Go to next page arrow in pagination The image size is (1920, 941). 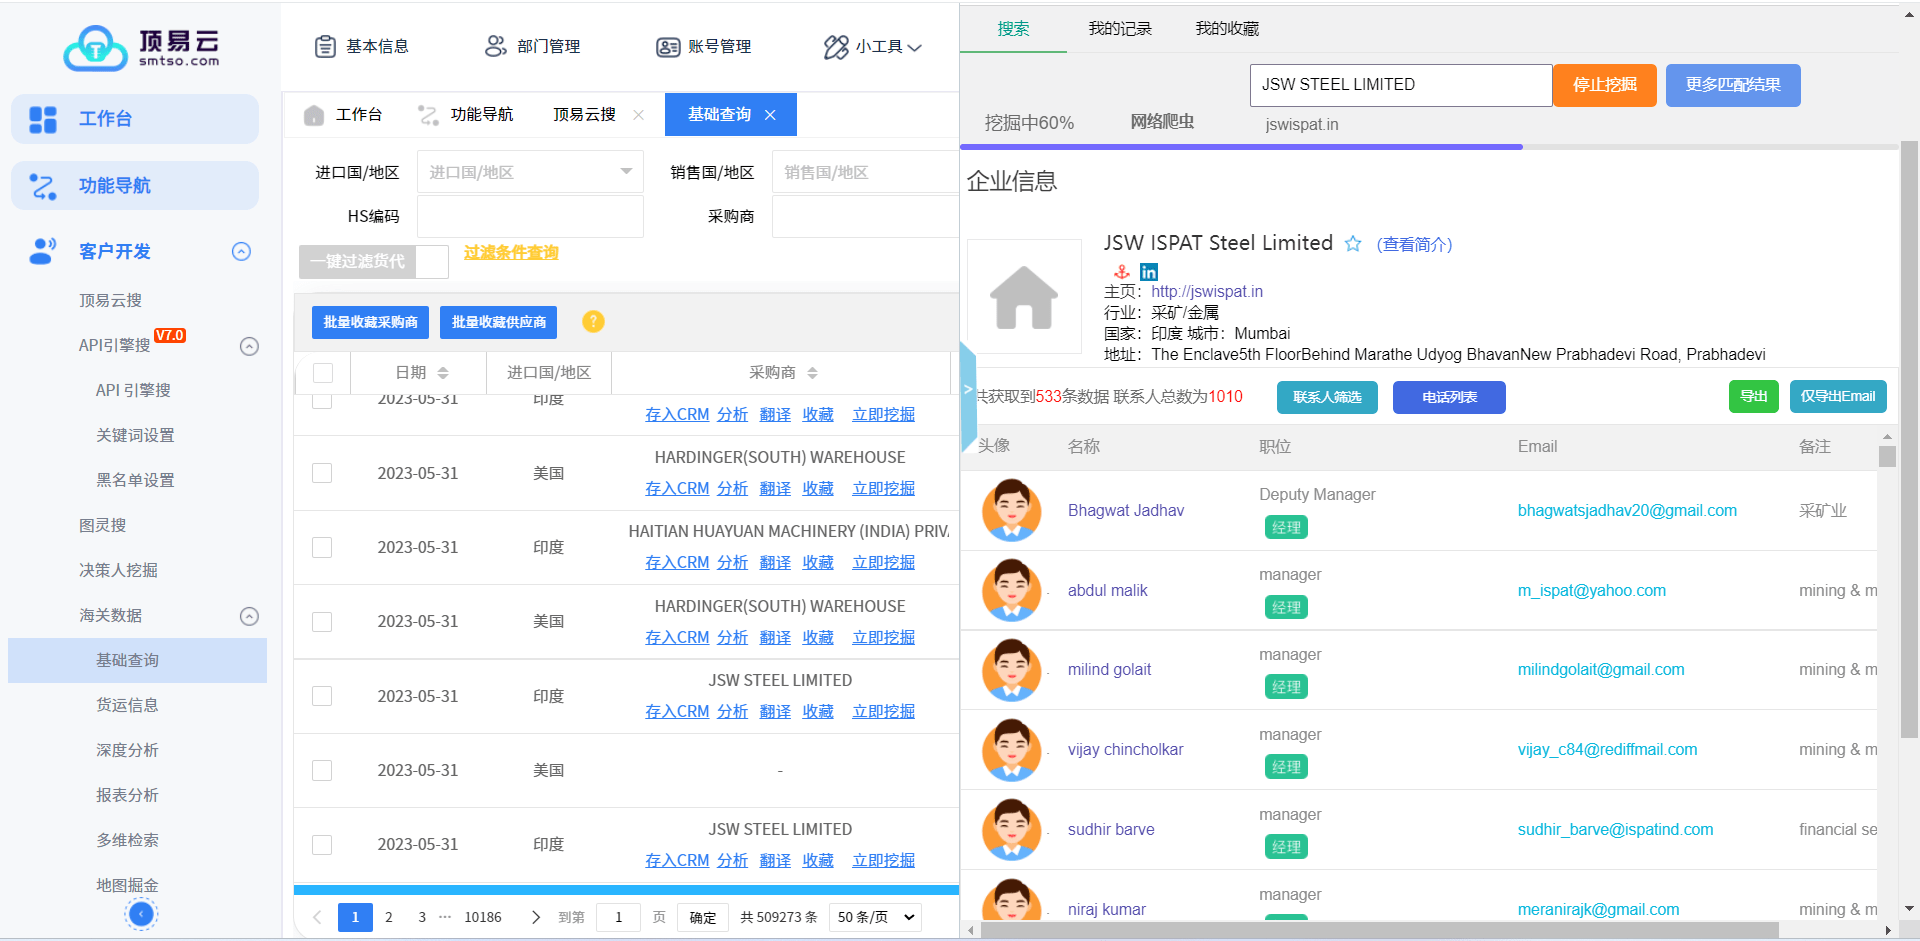[536, 917]
